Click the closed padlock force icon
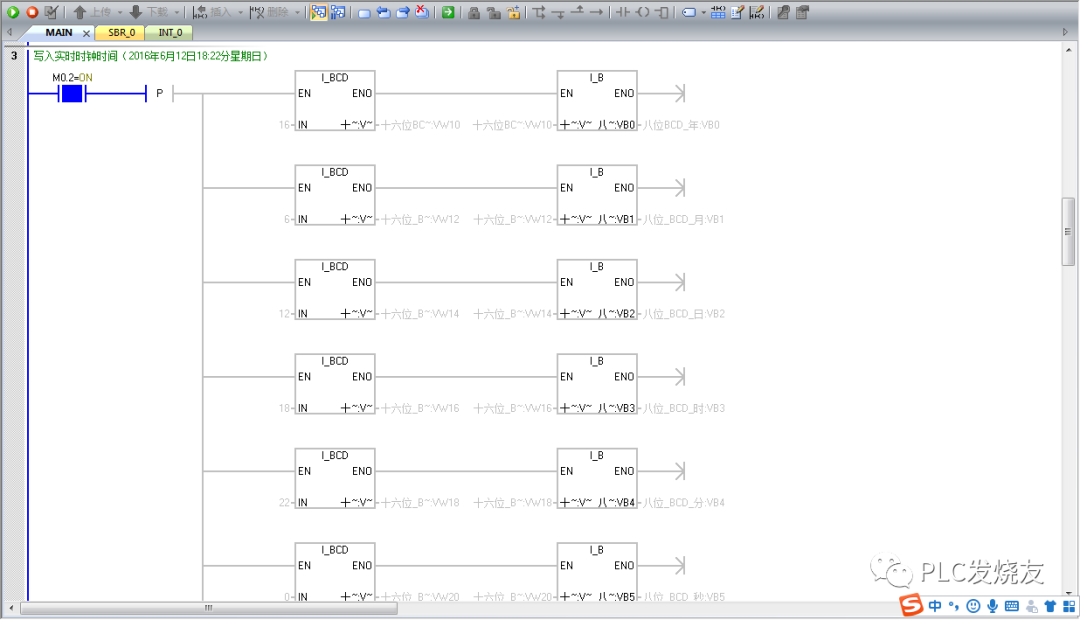Image resolution: width=1080 pixels, height=620 pixels. coord(474,12)
